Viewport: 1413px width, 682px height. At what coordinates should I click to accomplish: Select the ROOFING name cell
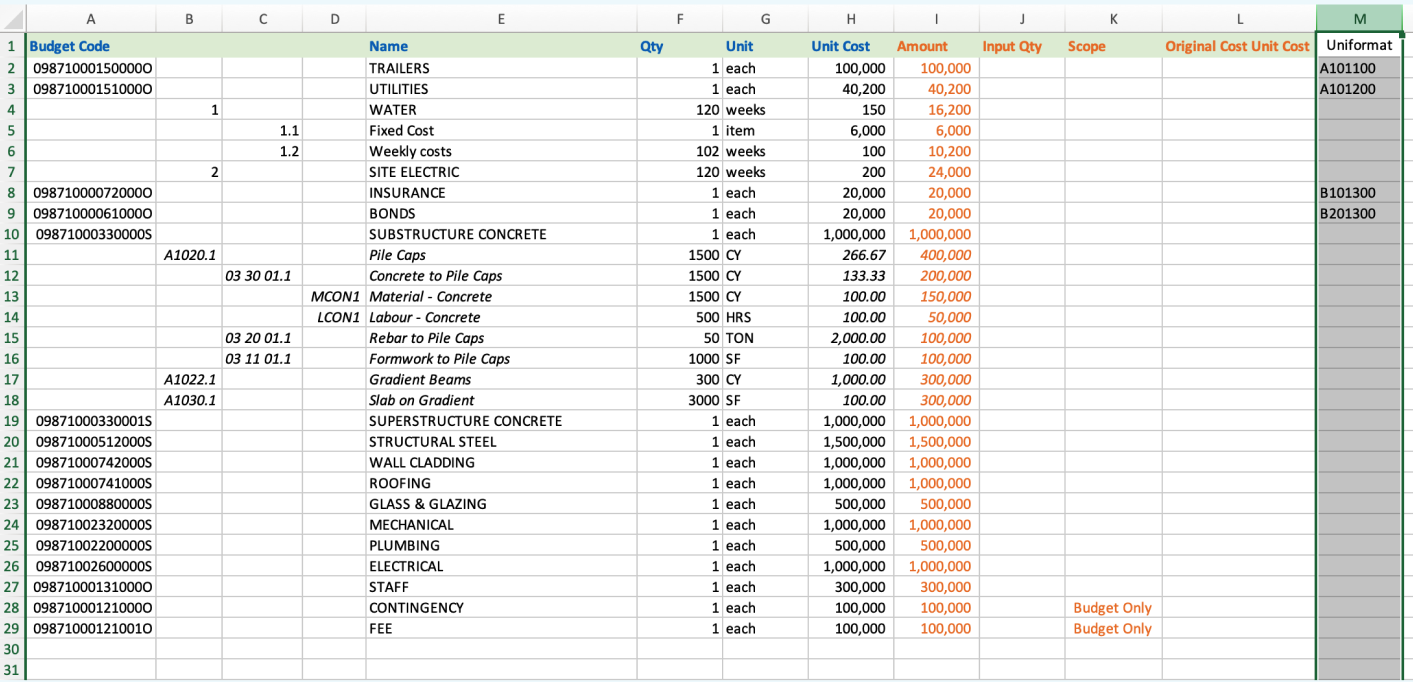(x=501, y=484)
